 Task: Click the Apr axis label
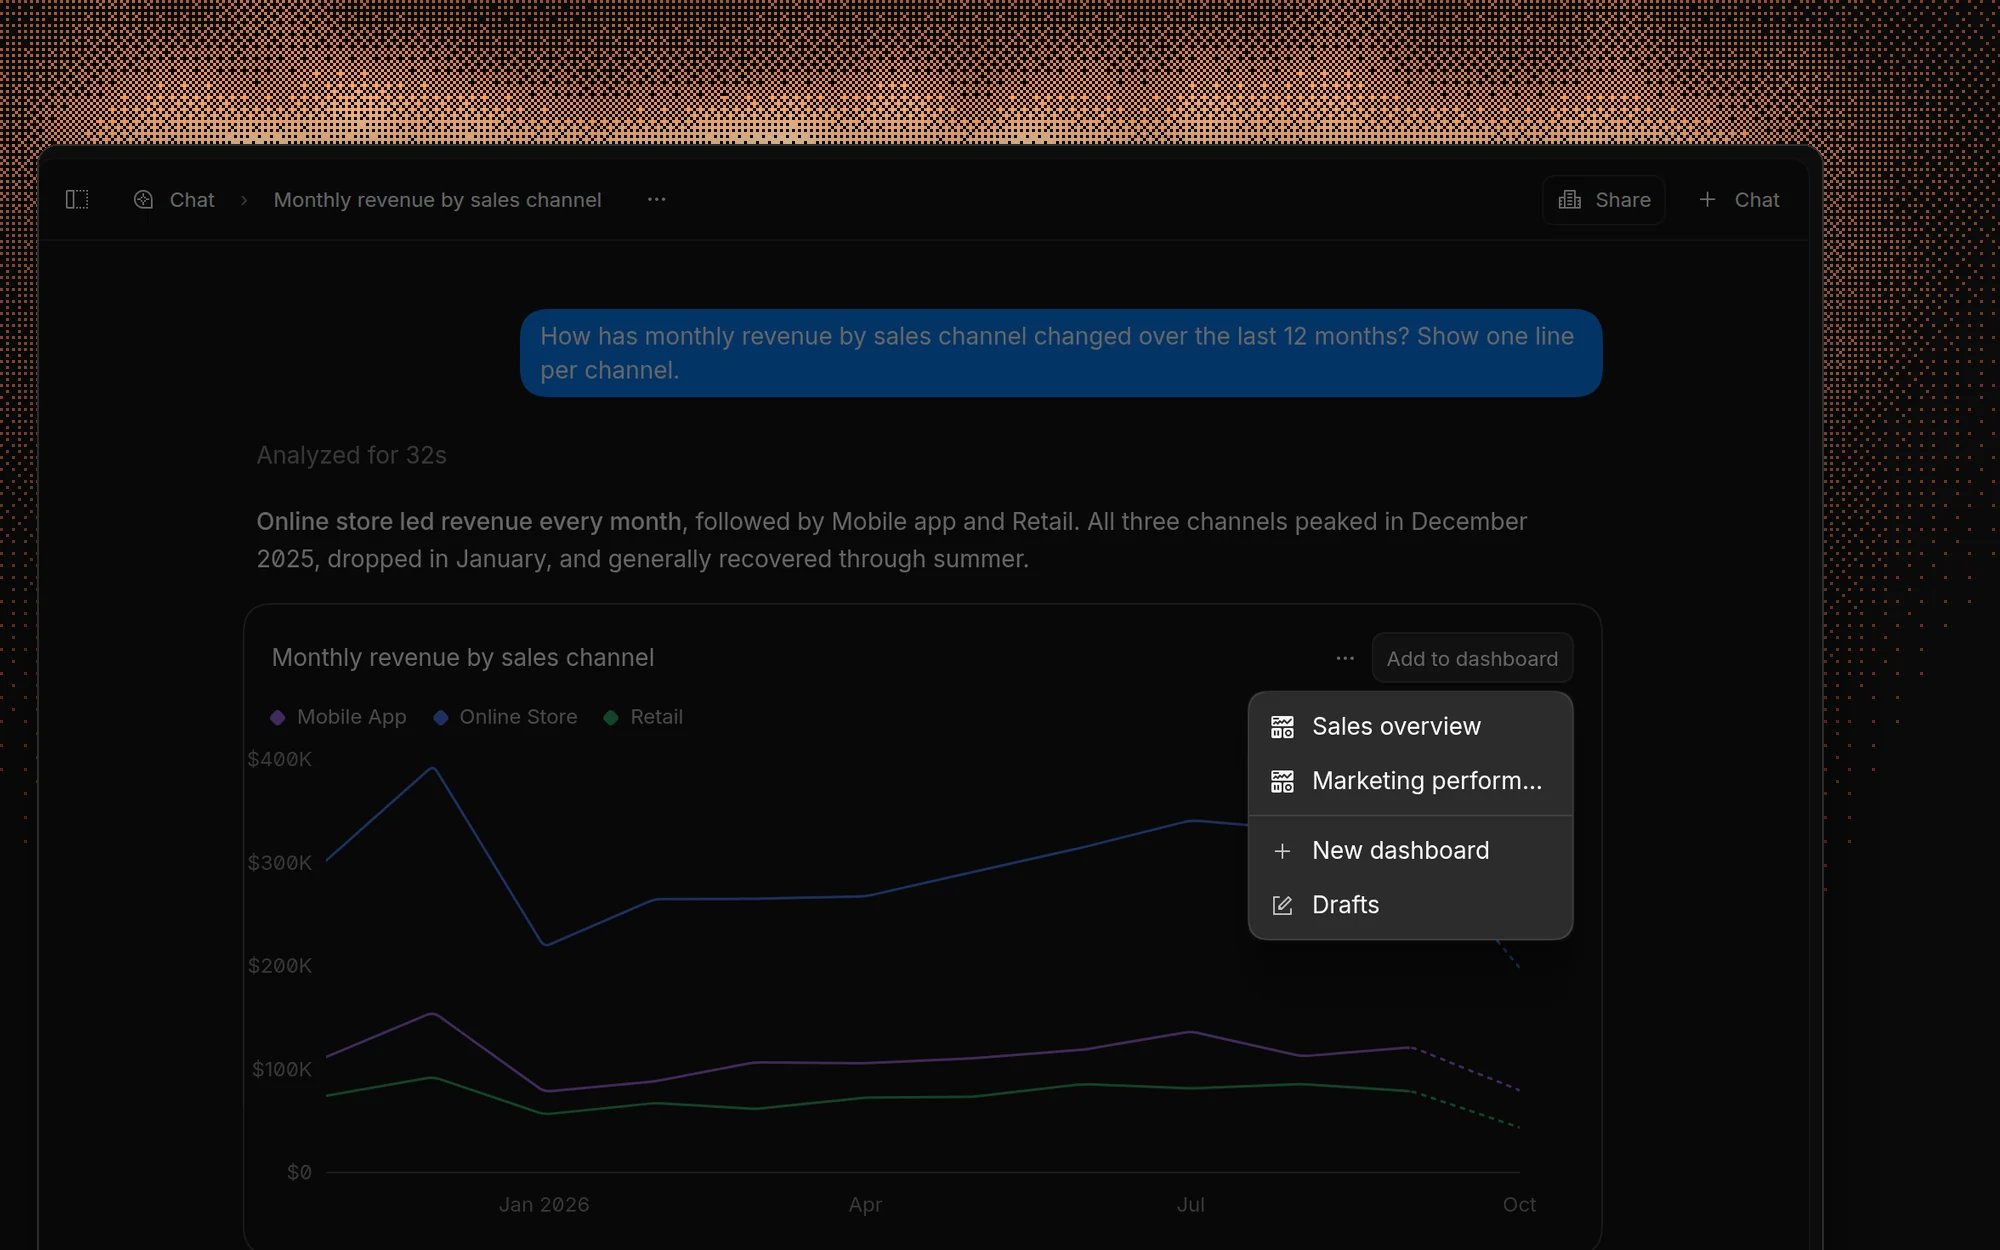click(865, 1205)
